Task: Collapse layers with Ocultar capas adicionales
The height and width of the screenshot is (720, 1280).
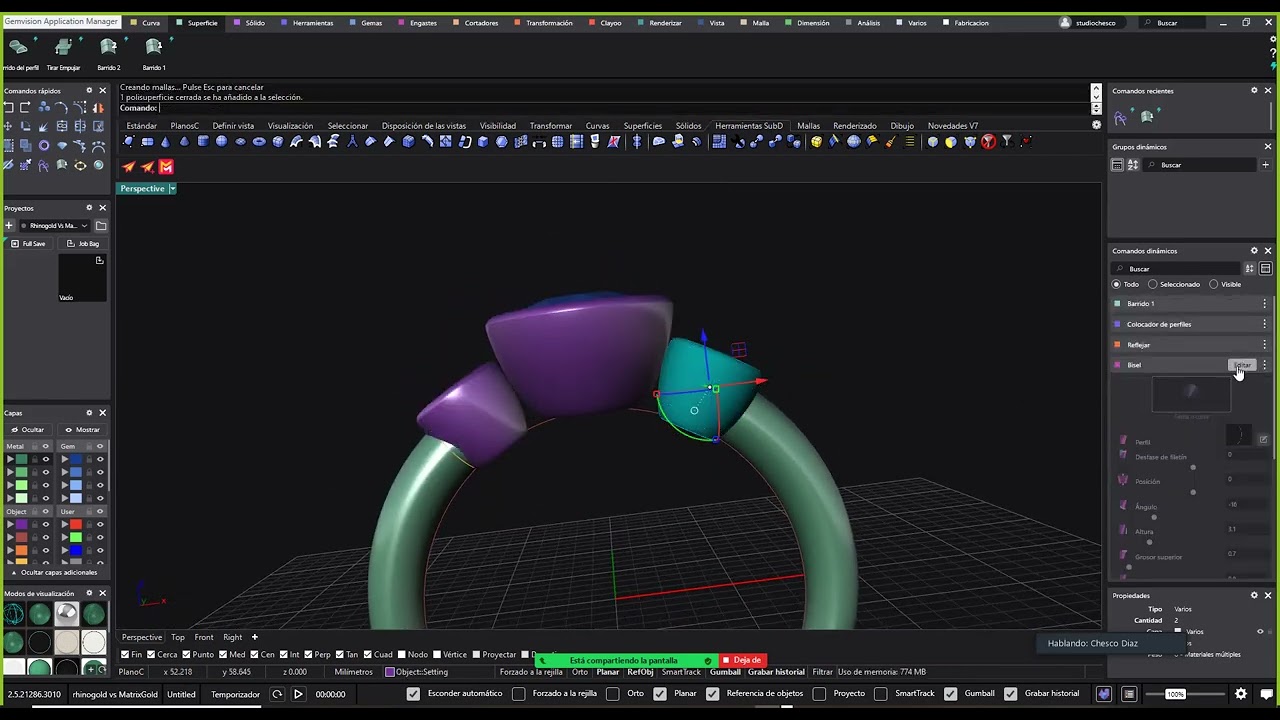Action: [54, 573]
